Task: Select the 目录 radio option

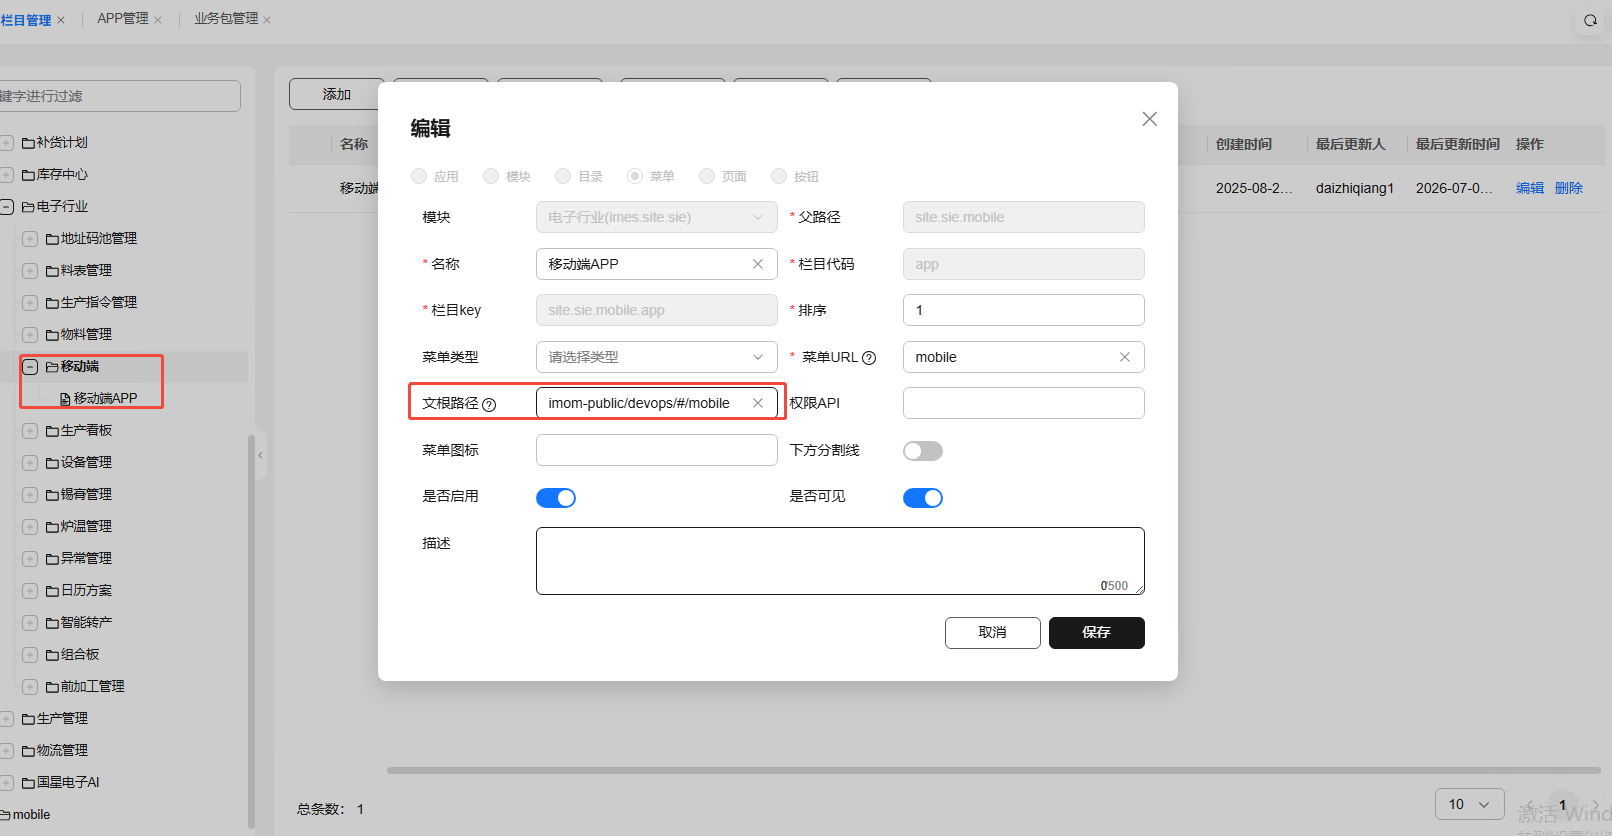Action: (x=563, y=176)
